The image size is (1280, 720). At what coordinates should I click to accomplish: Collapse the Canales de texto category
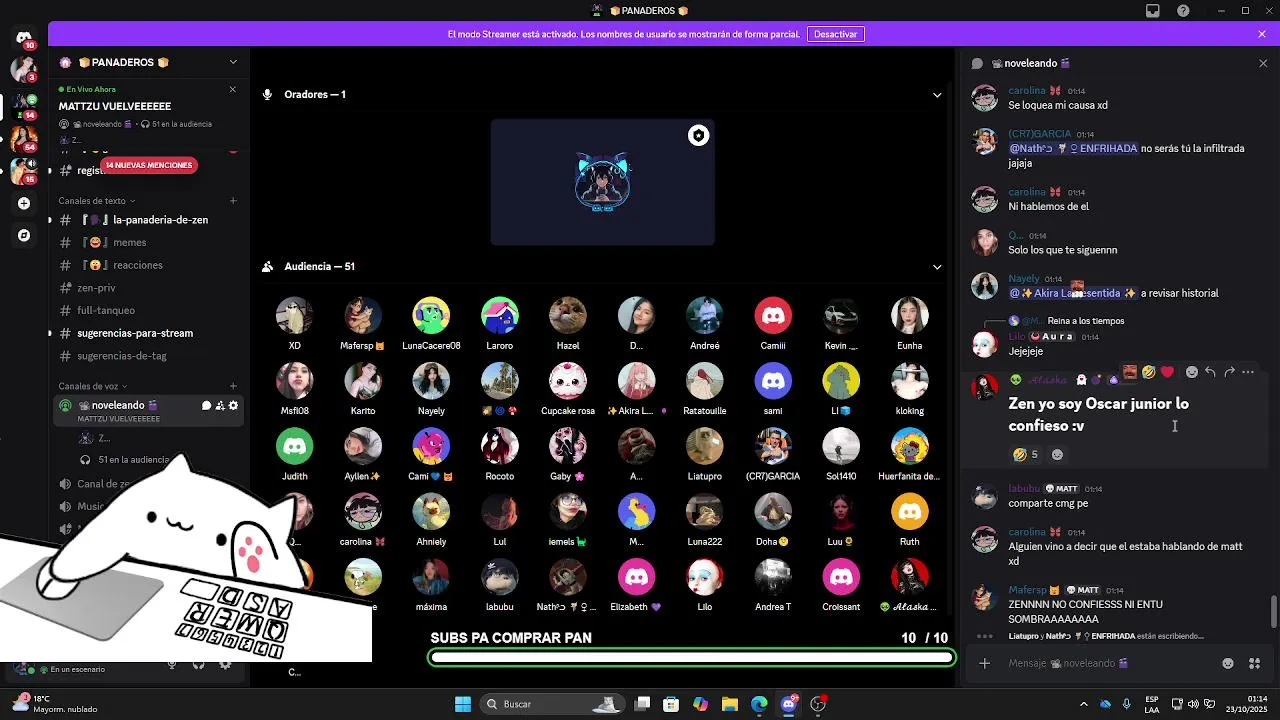point(96,201)
